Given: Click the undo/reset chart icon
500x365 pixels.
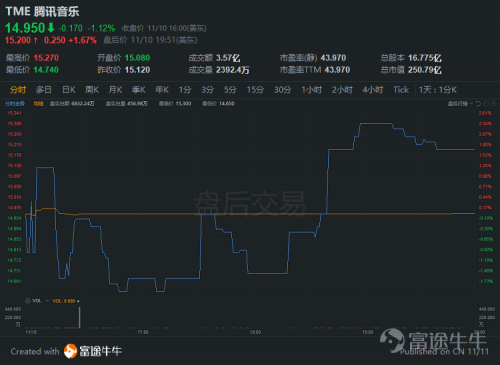Looking at the screenshot, I should click(478, 104).
